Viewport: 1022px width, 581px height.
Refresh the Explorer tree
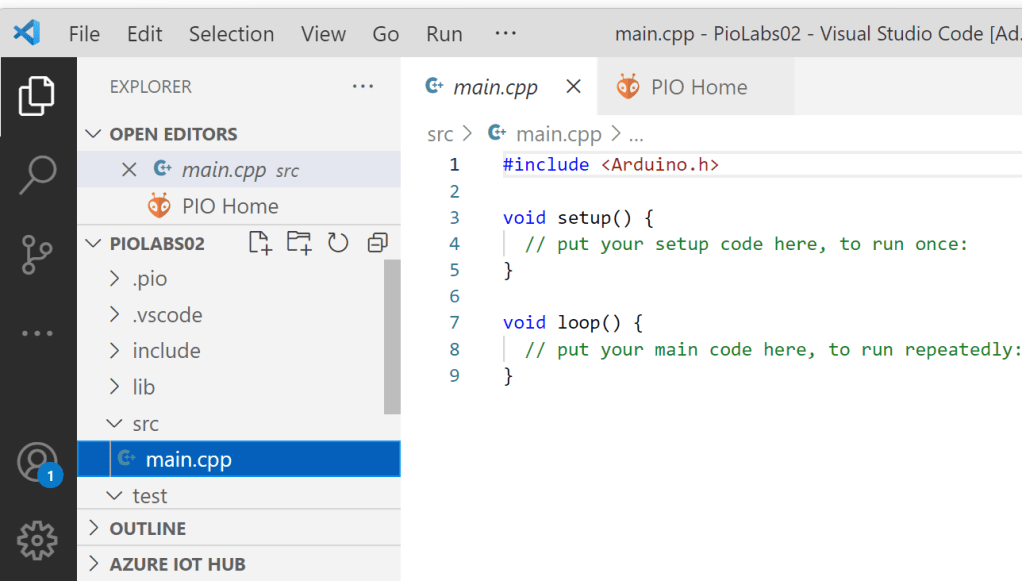[x=337, y=242]
